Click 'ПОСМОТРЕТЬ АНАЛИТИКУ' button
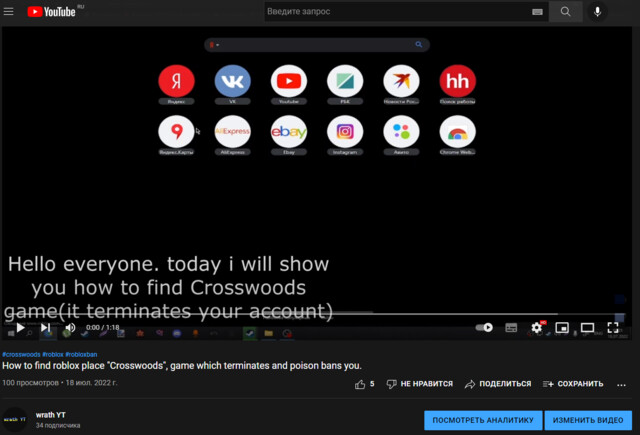Image resolution: width=640 pixels, height=435 pixels. [x=483, y=420]
